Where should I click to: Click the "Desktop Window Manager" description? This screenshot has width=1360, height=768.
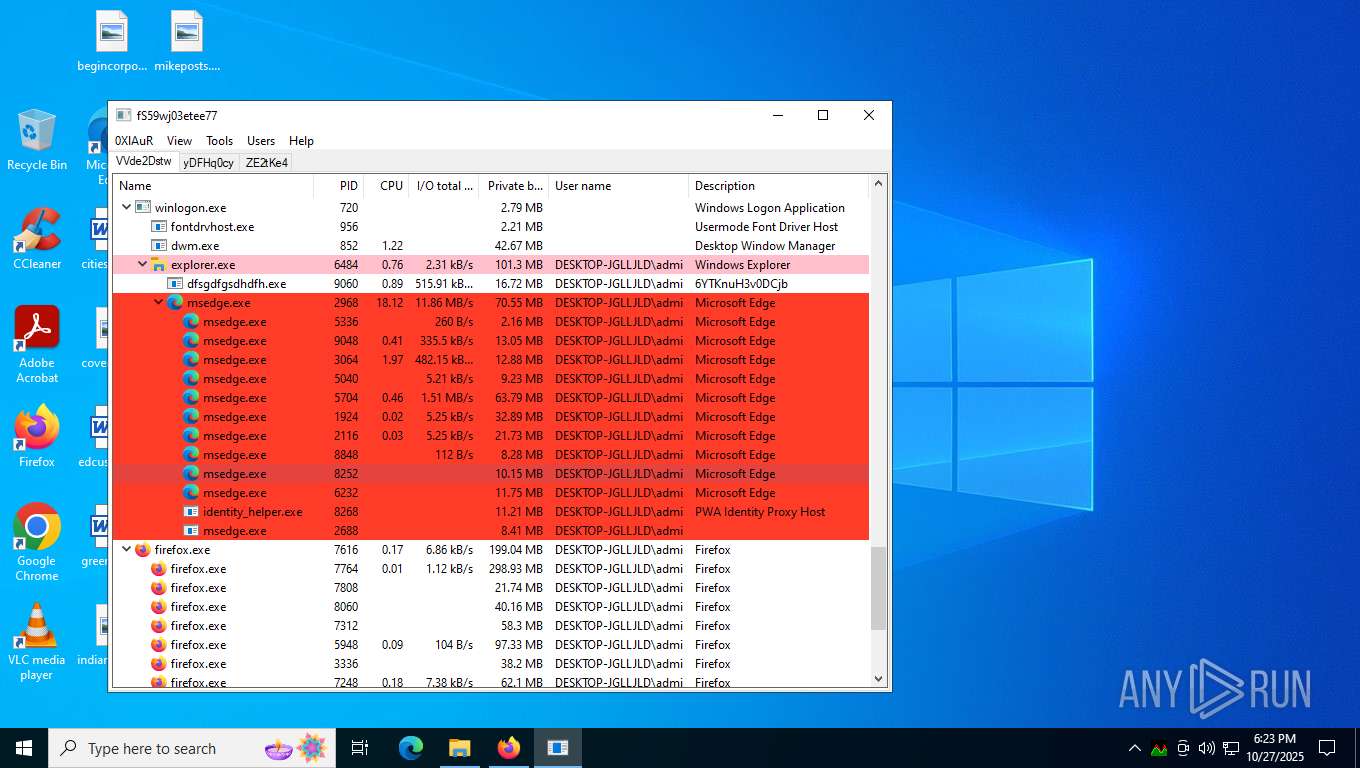pos(765,246)
